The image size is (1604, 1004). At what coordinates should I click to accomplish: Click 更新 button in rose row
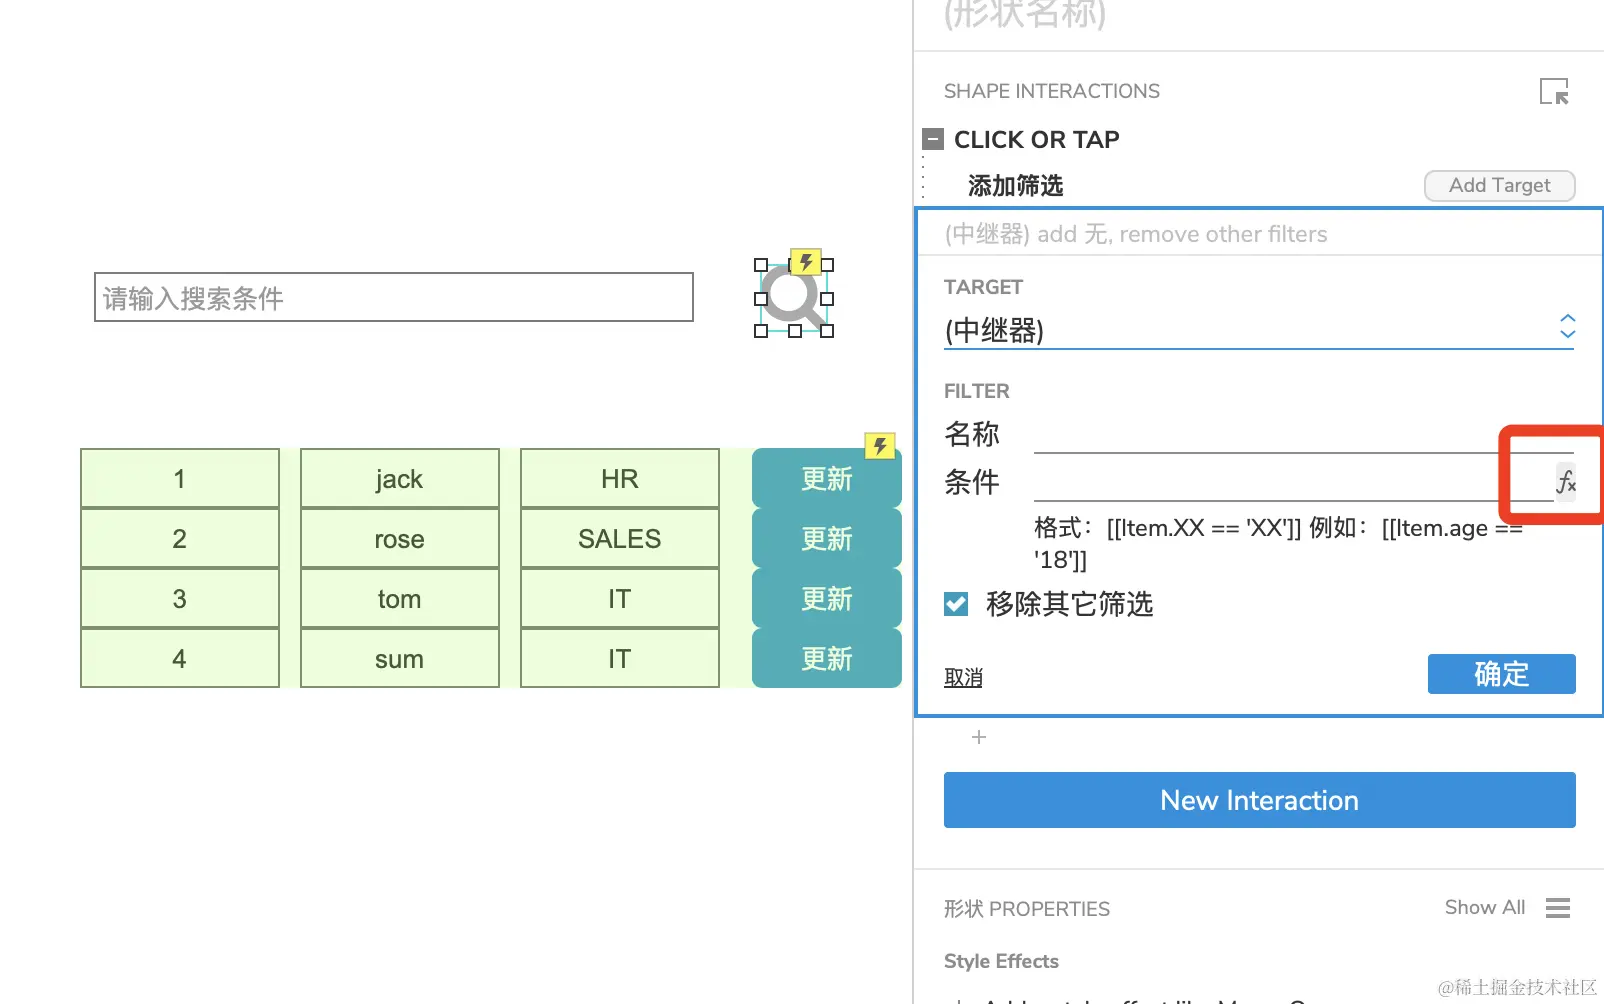point(826,538)
